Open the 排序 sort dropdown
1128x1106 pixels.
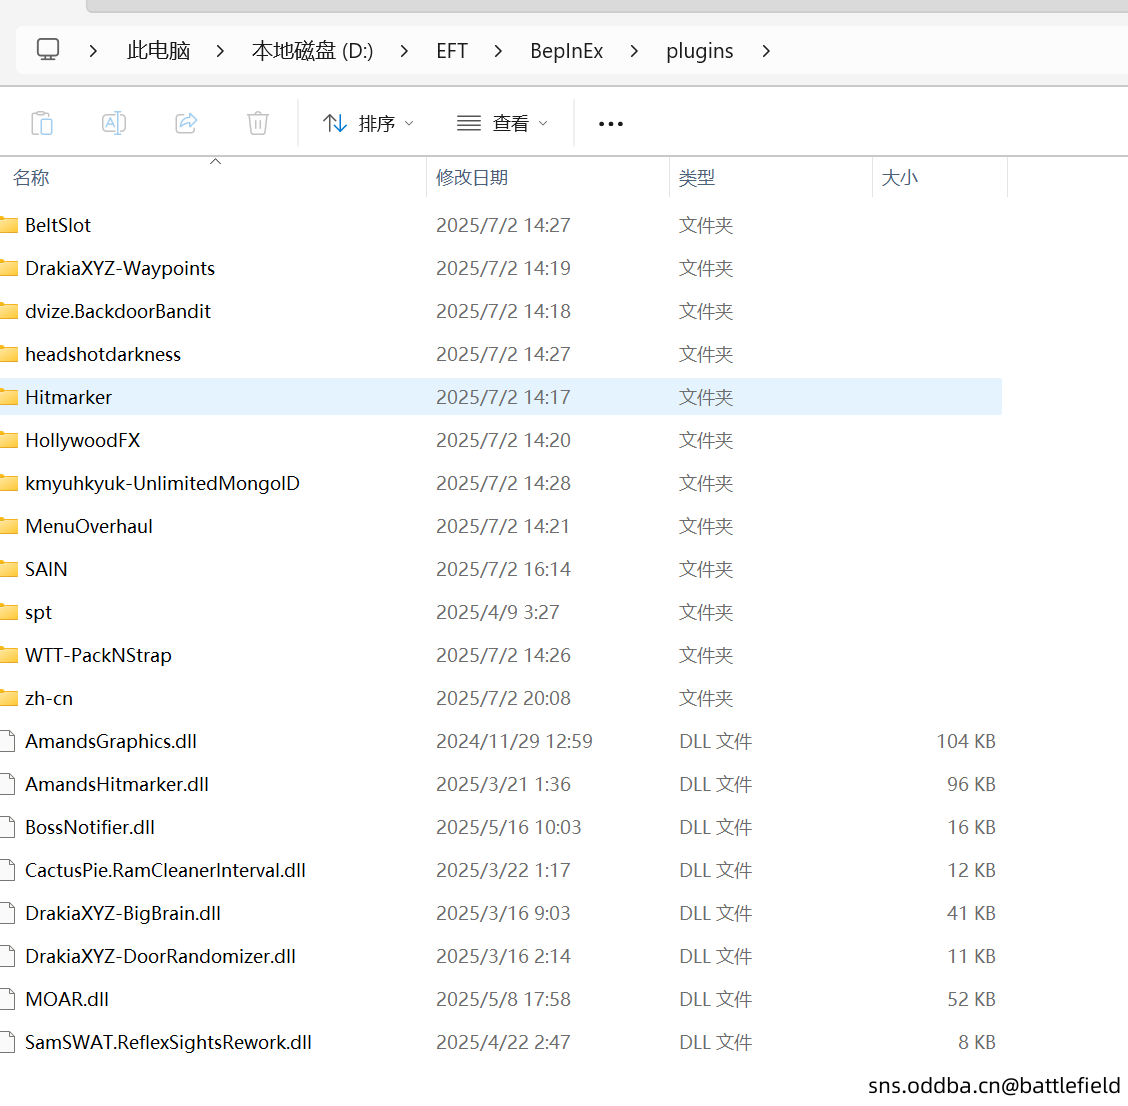pos(368,123)
